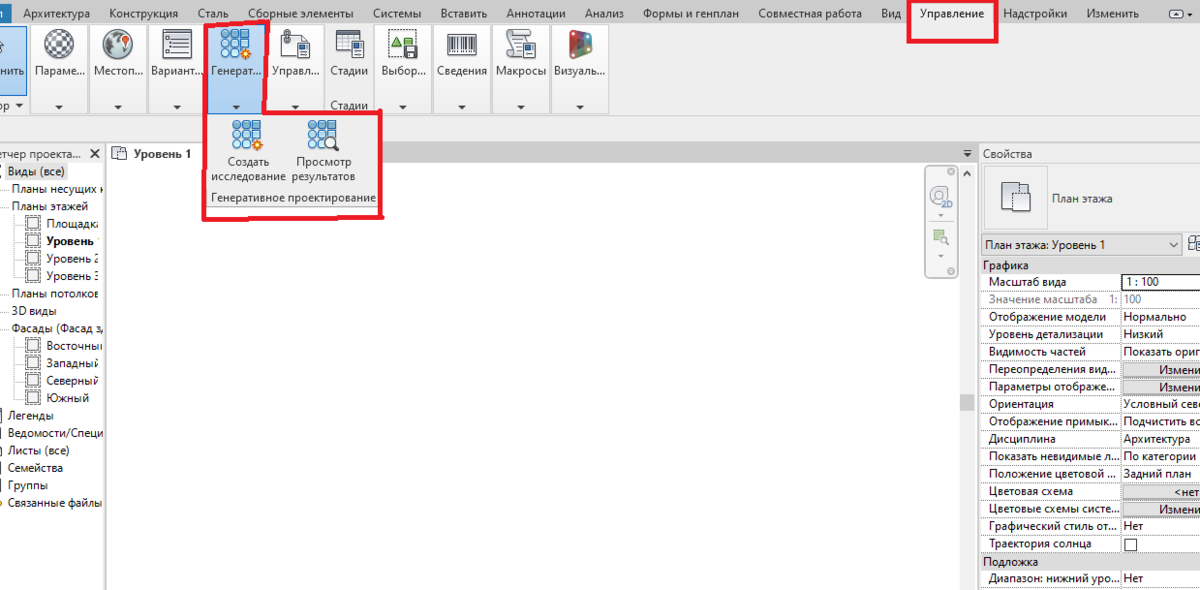Viewport: 1200px width, 590px height.
Task: Click the Цветовая схема <нет> button
Action: pos(1161,492)
